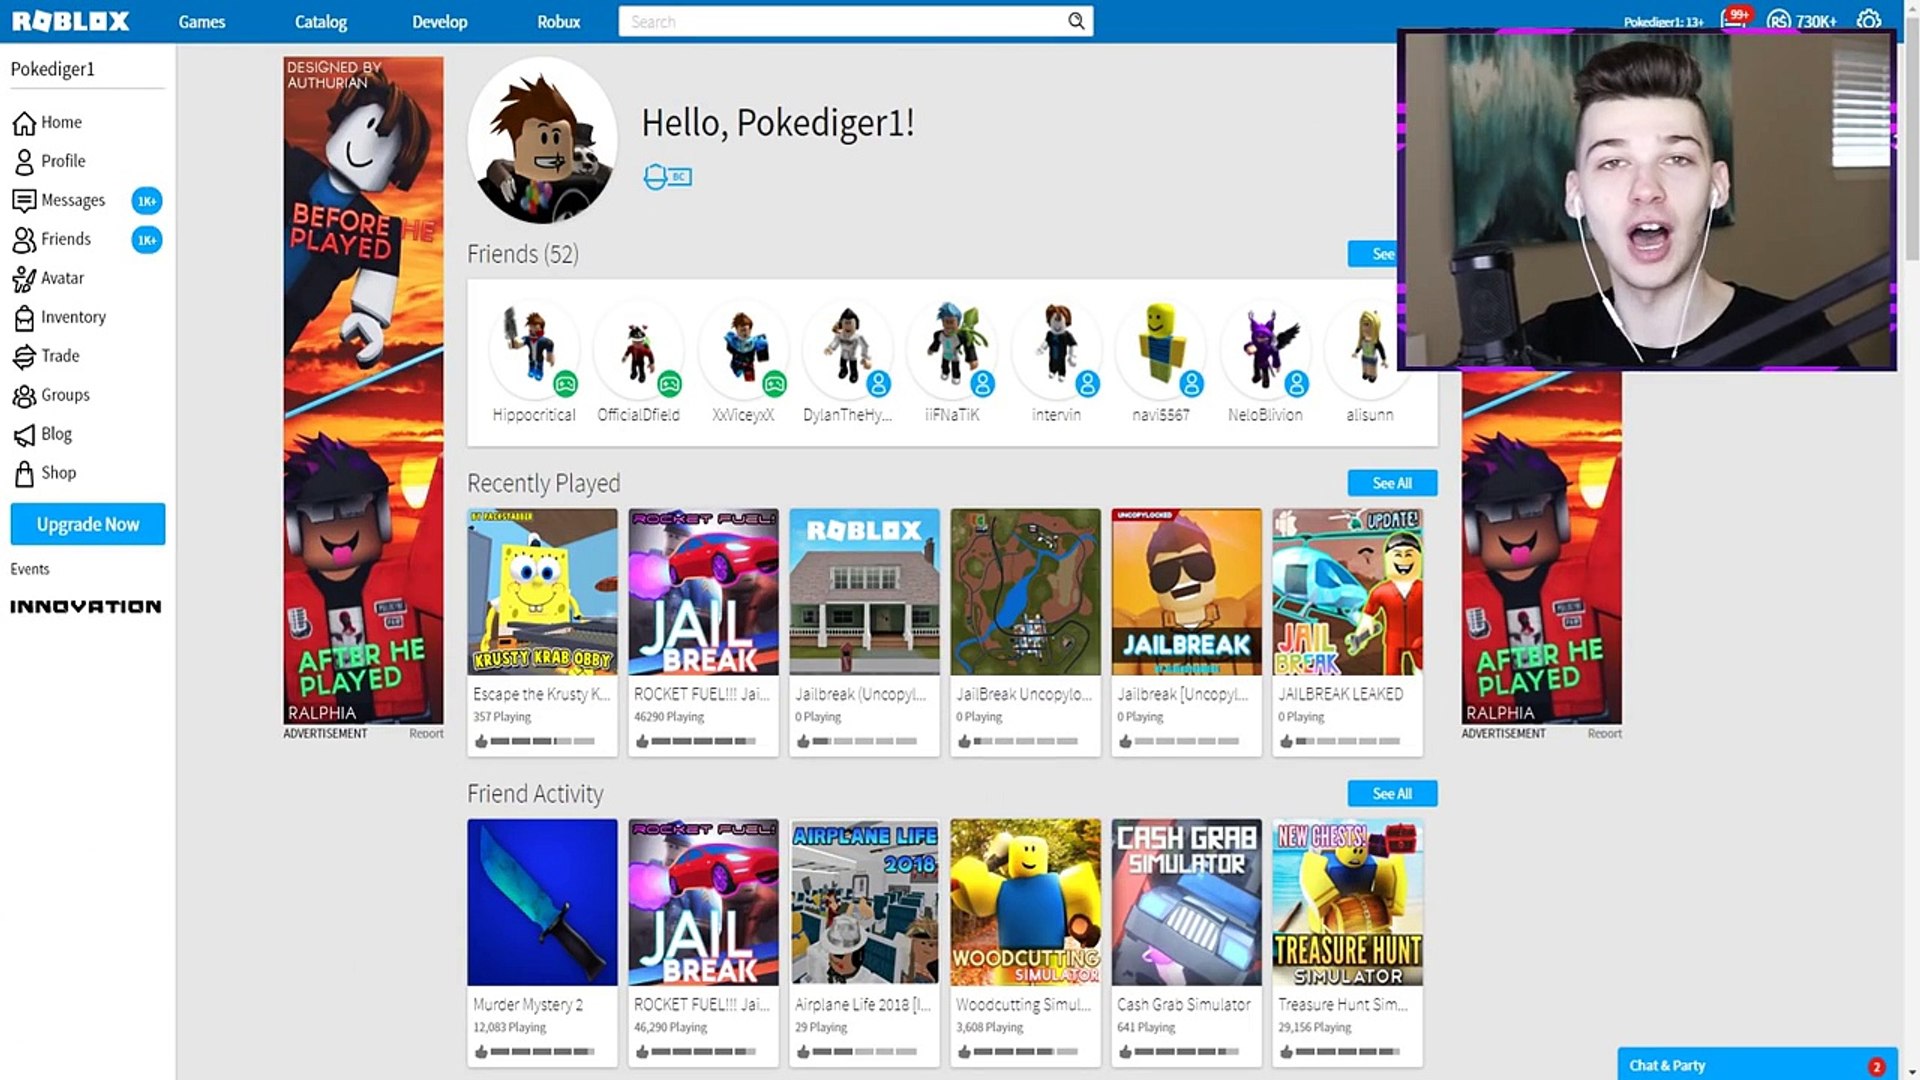Click the Home icon in sidebar
This screenshot has height=1080, width=1920.
(24, 123)
